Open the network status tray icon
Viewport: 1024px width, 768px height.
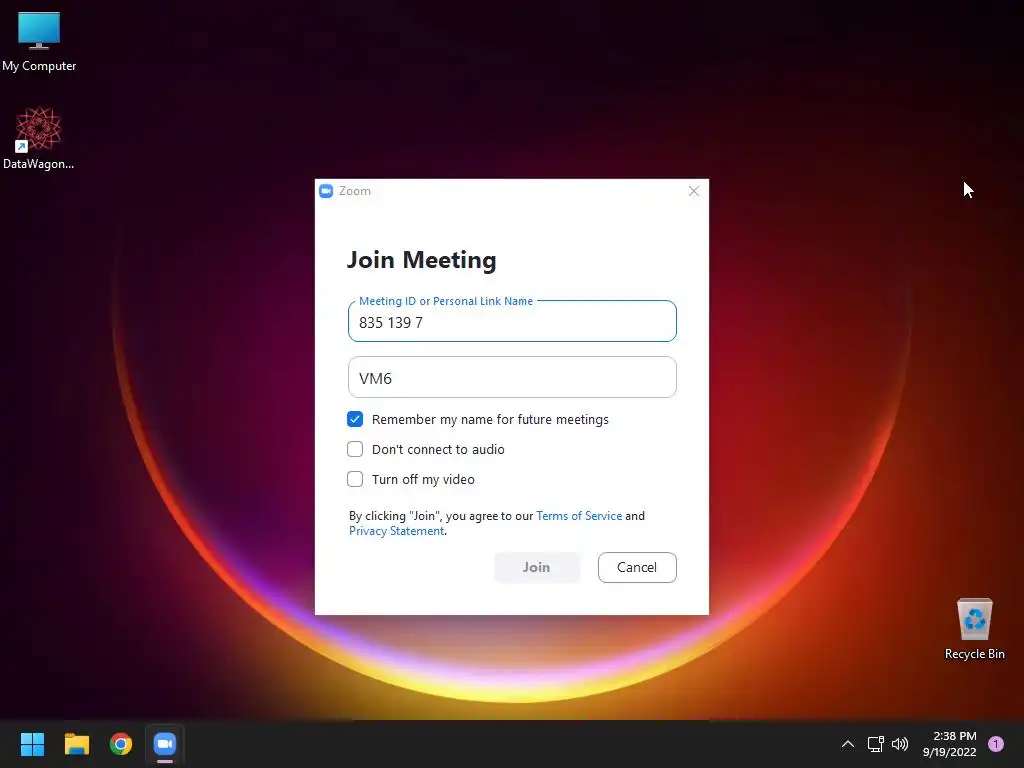(x=875, y=744)
